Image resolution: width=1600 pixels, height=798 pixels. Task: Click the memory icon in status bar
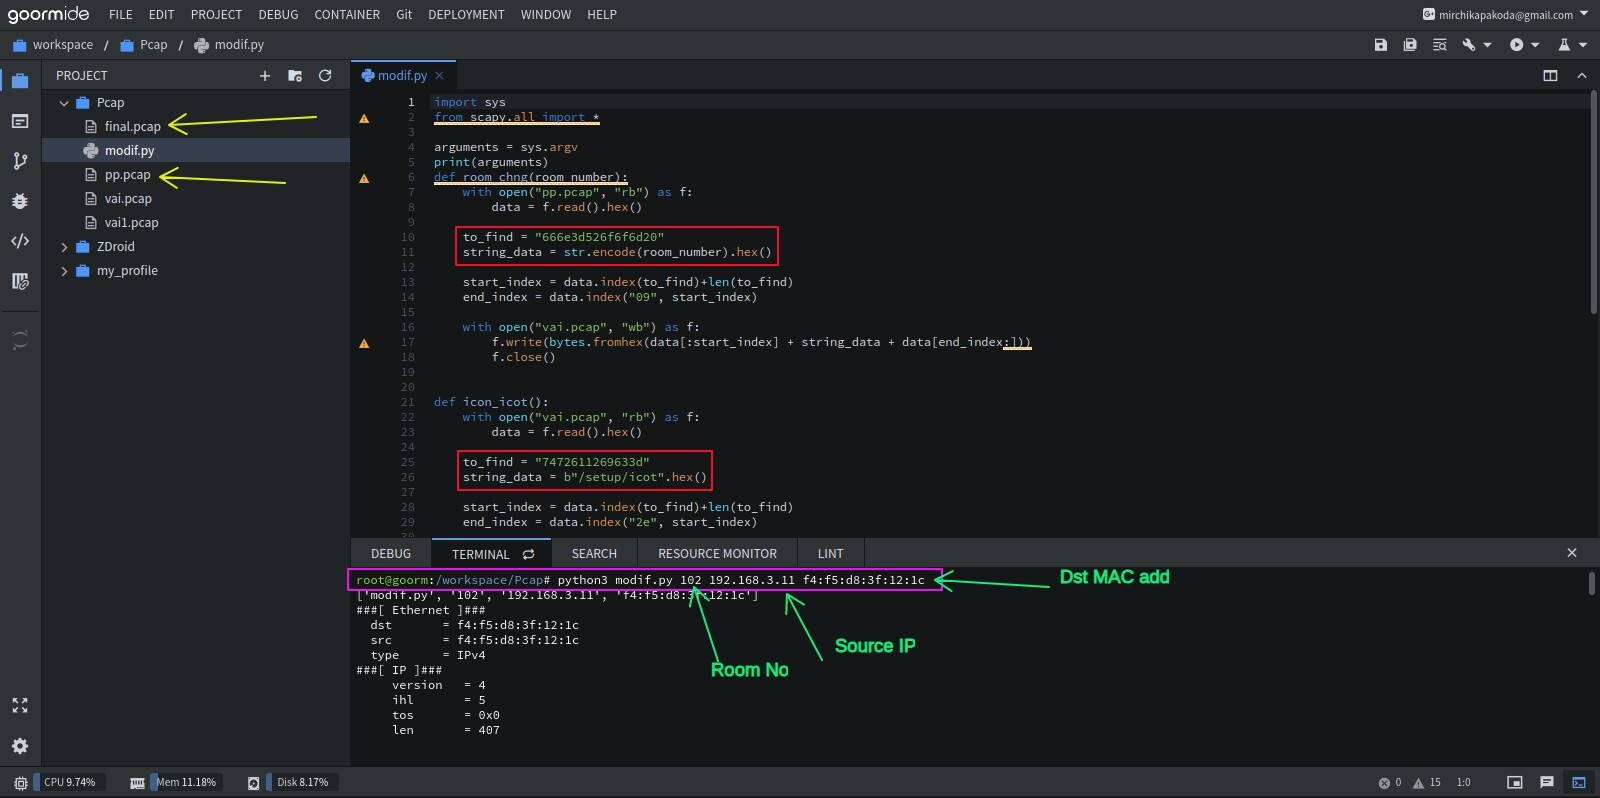[137, 783]
